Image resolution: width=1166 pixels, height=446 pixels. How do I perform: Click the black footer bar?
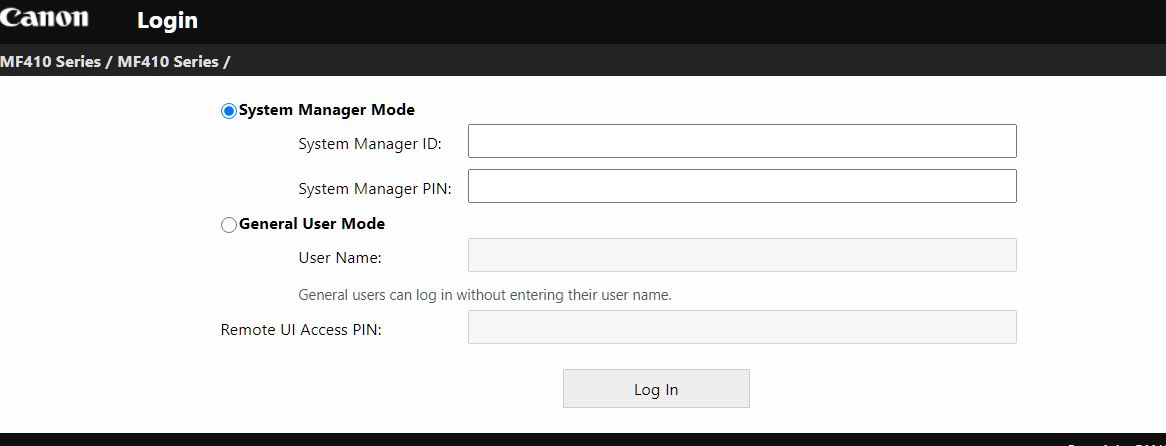[x=500, y=440]
